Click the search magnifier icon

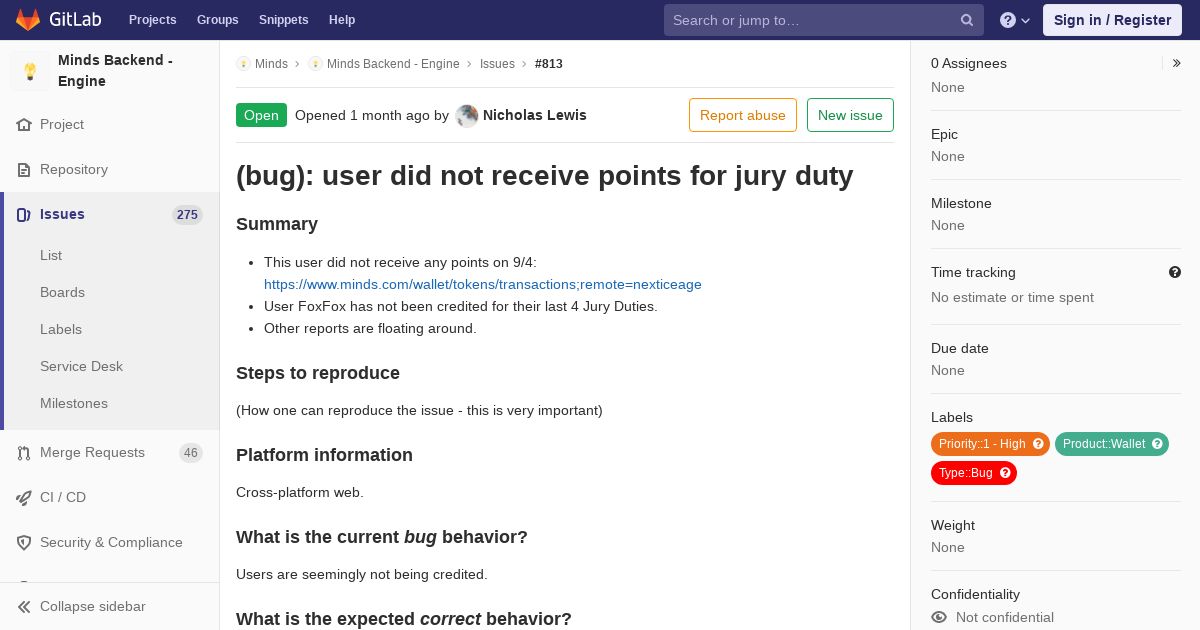pos(967,20)
